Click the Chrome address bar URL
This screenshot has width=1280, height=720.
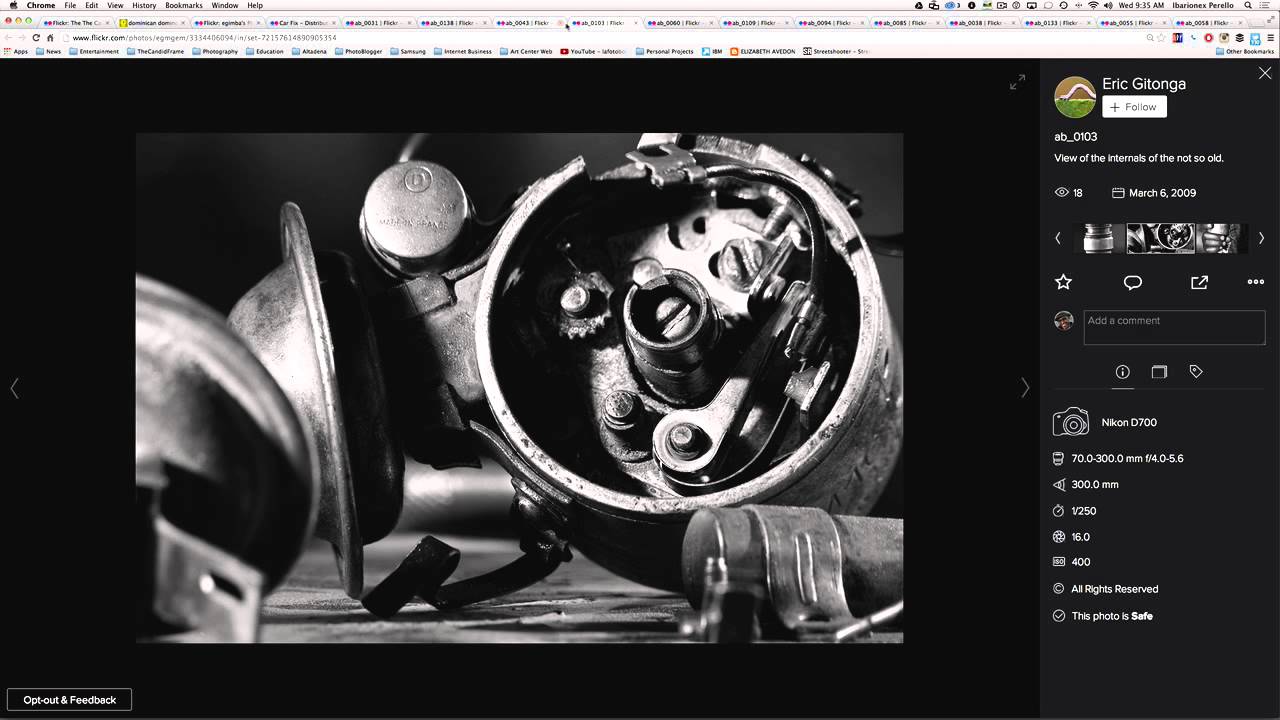(x=205, y=38)
